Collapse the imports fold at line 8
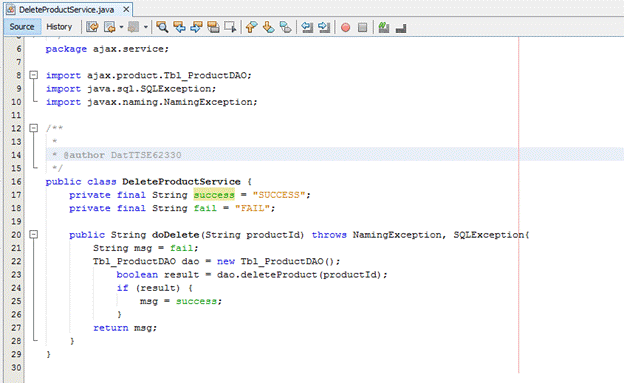 34,75
